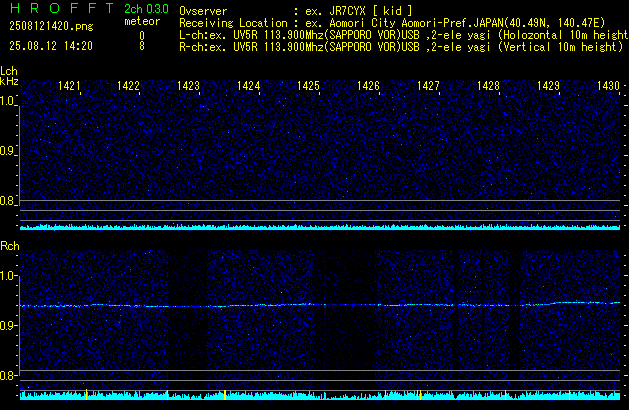The image size is (629, 410).
Task: Click the Rch yellow meteor marker just after 1429
Action: click(x=569, y=394)
